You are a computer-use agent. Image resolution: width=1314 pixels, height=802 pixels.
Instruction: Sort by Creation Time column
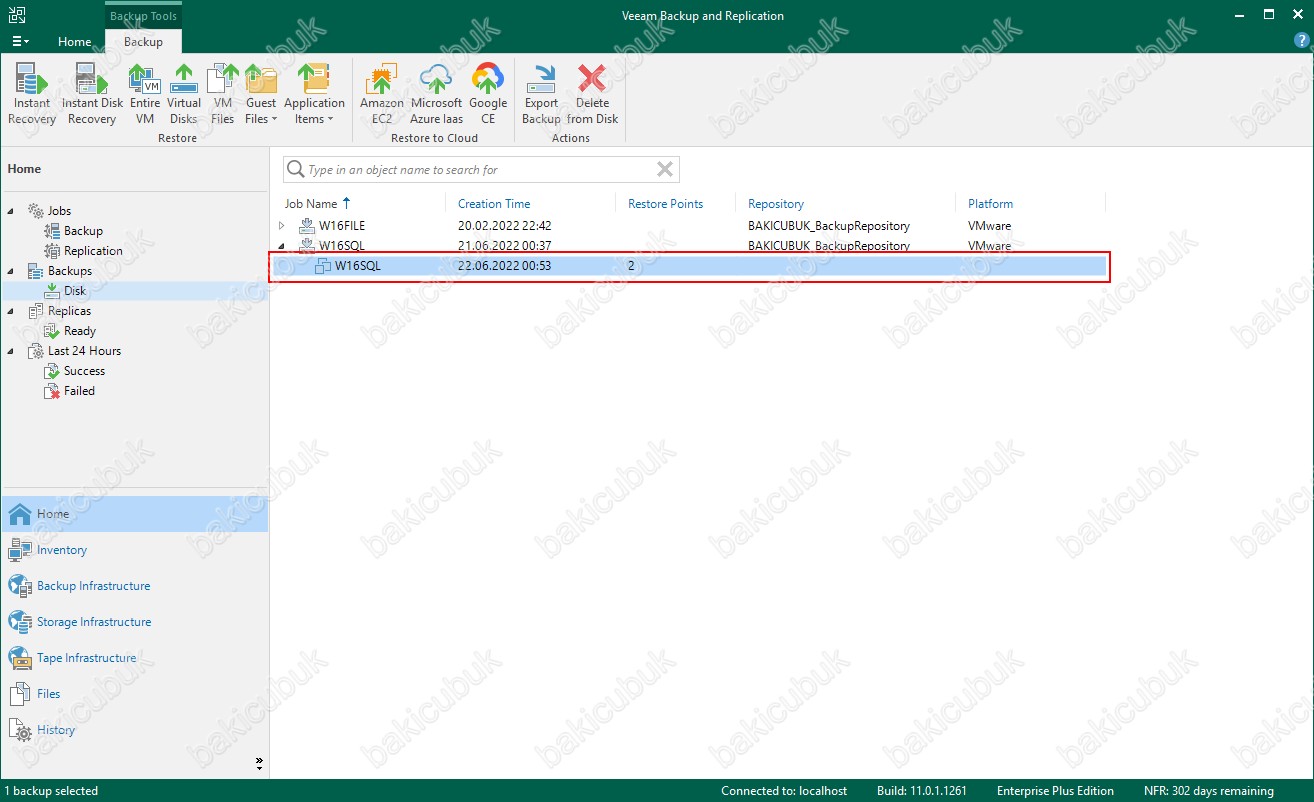coord(494,204)
